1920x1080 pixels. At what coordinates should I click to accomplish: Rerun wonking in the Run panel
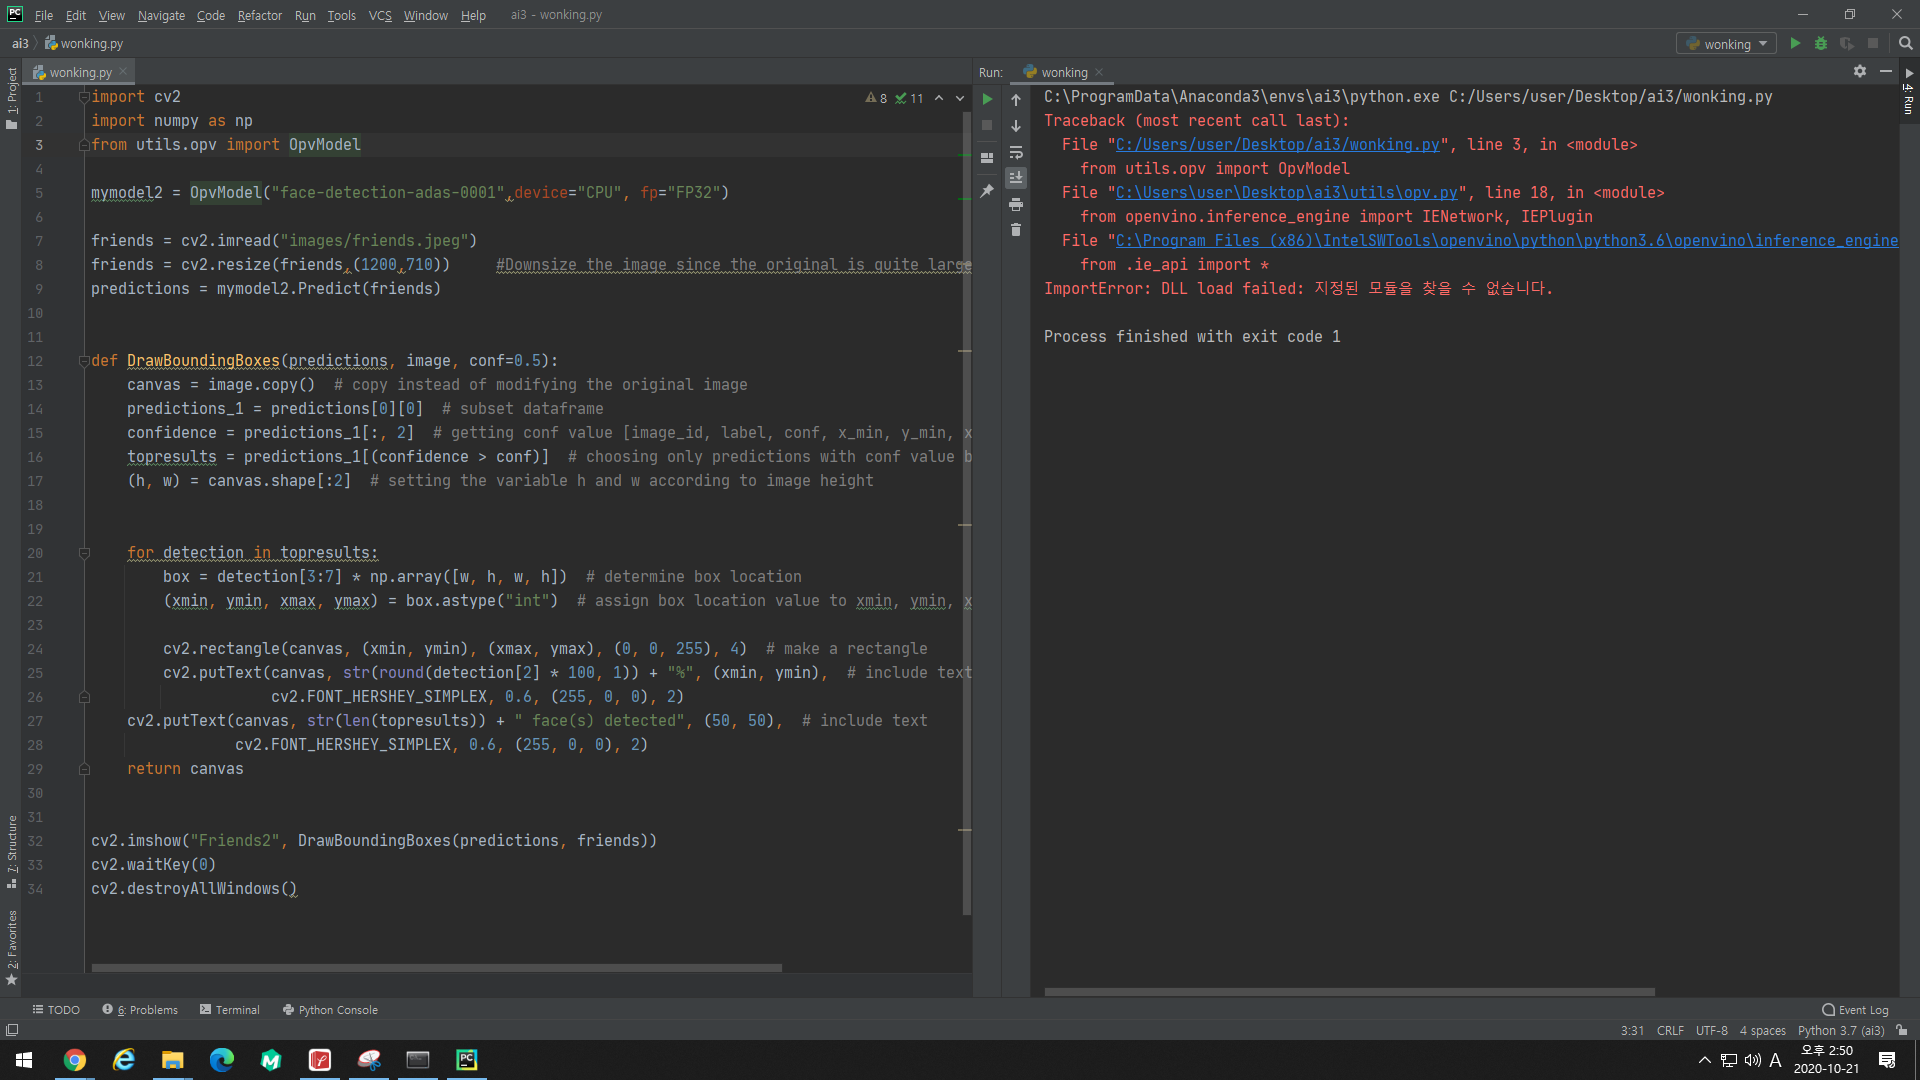(x=987, y=99)
